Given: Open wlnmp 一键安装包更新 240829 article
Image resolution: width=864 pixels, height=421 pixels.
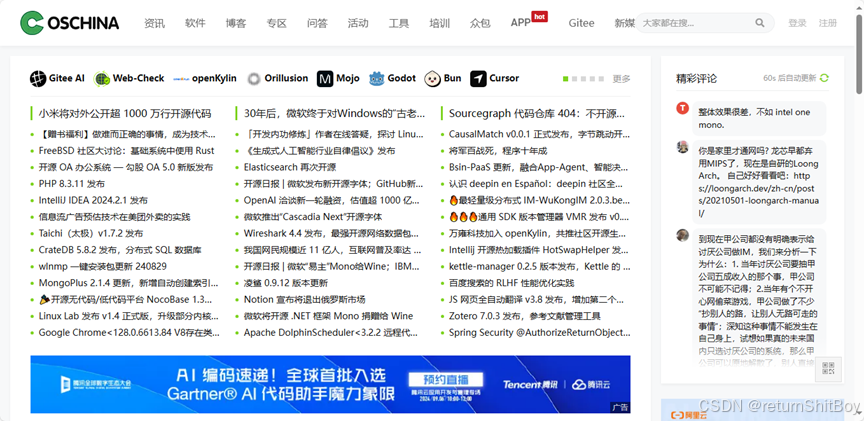Looking at the screenshot, I should [102, 266].
